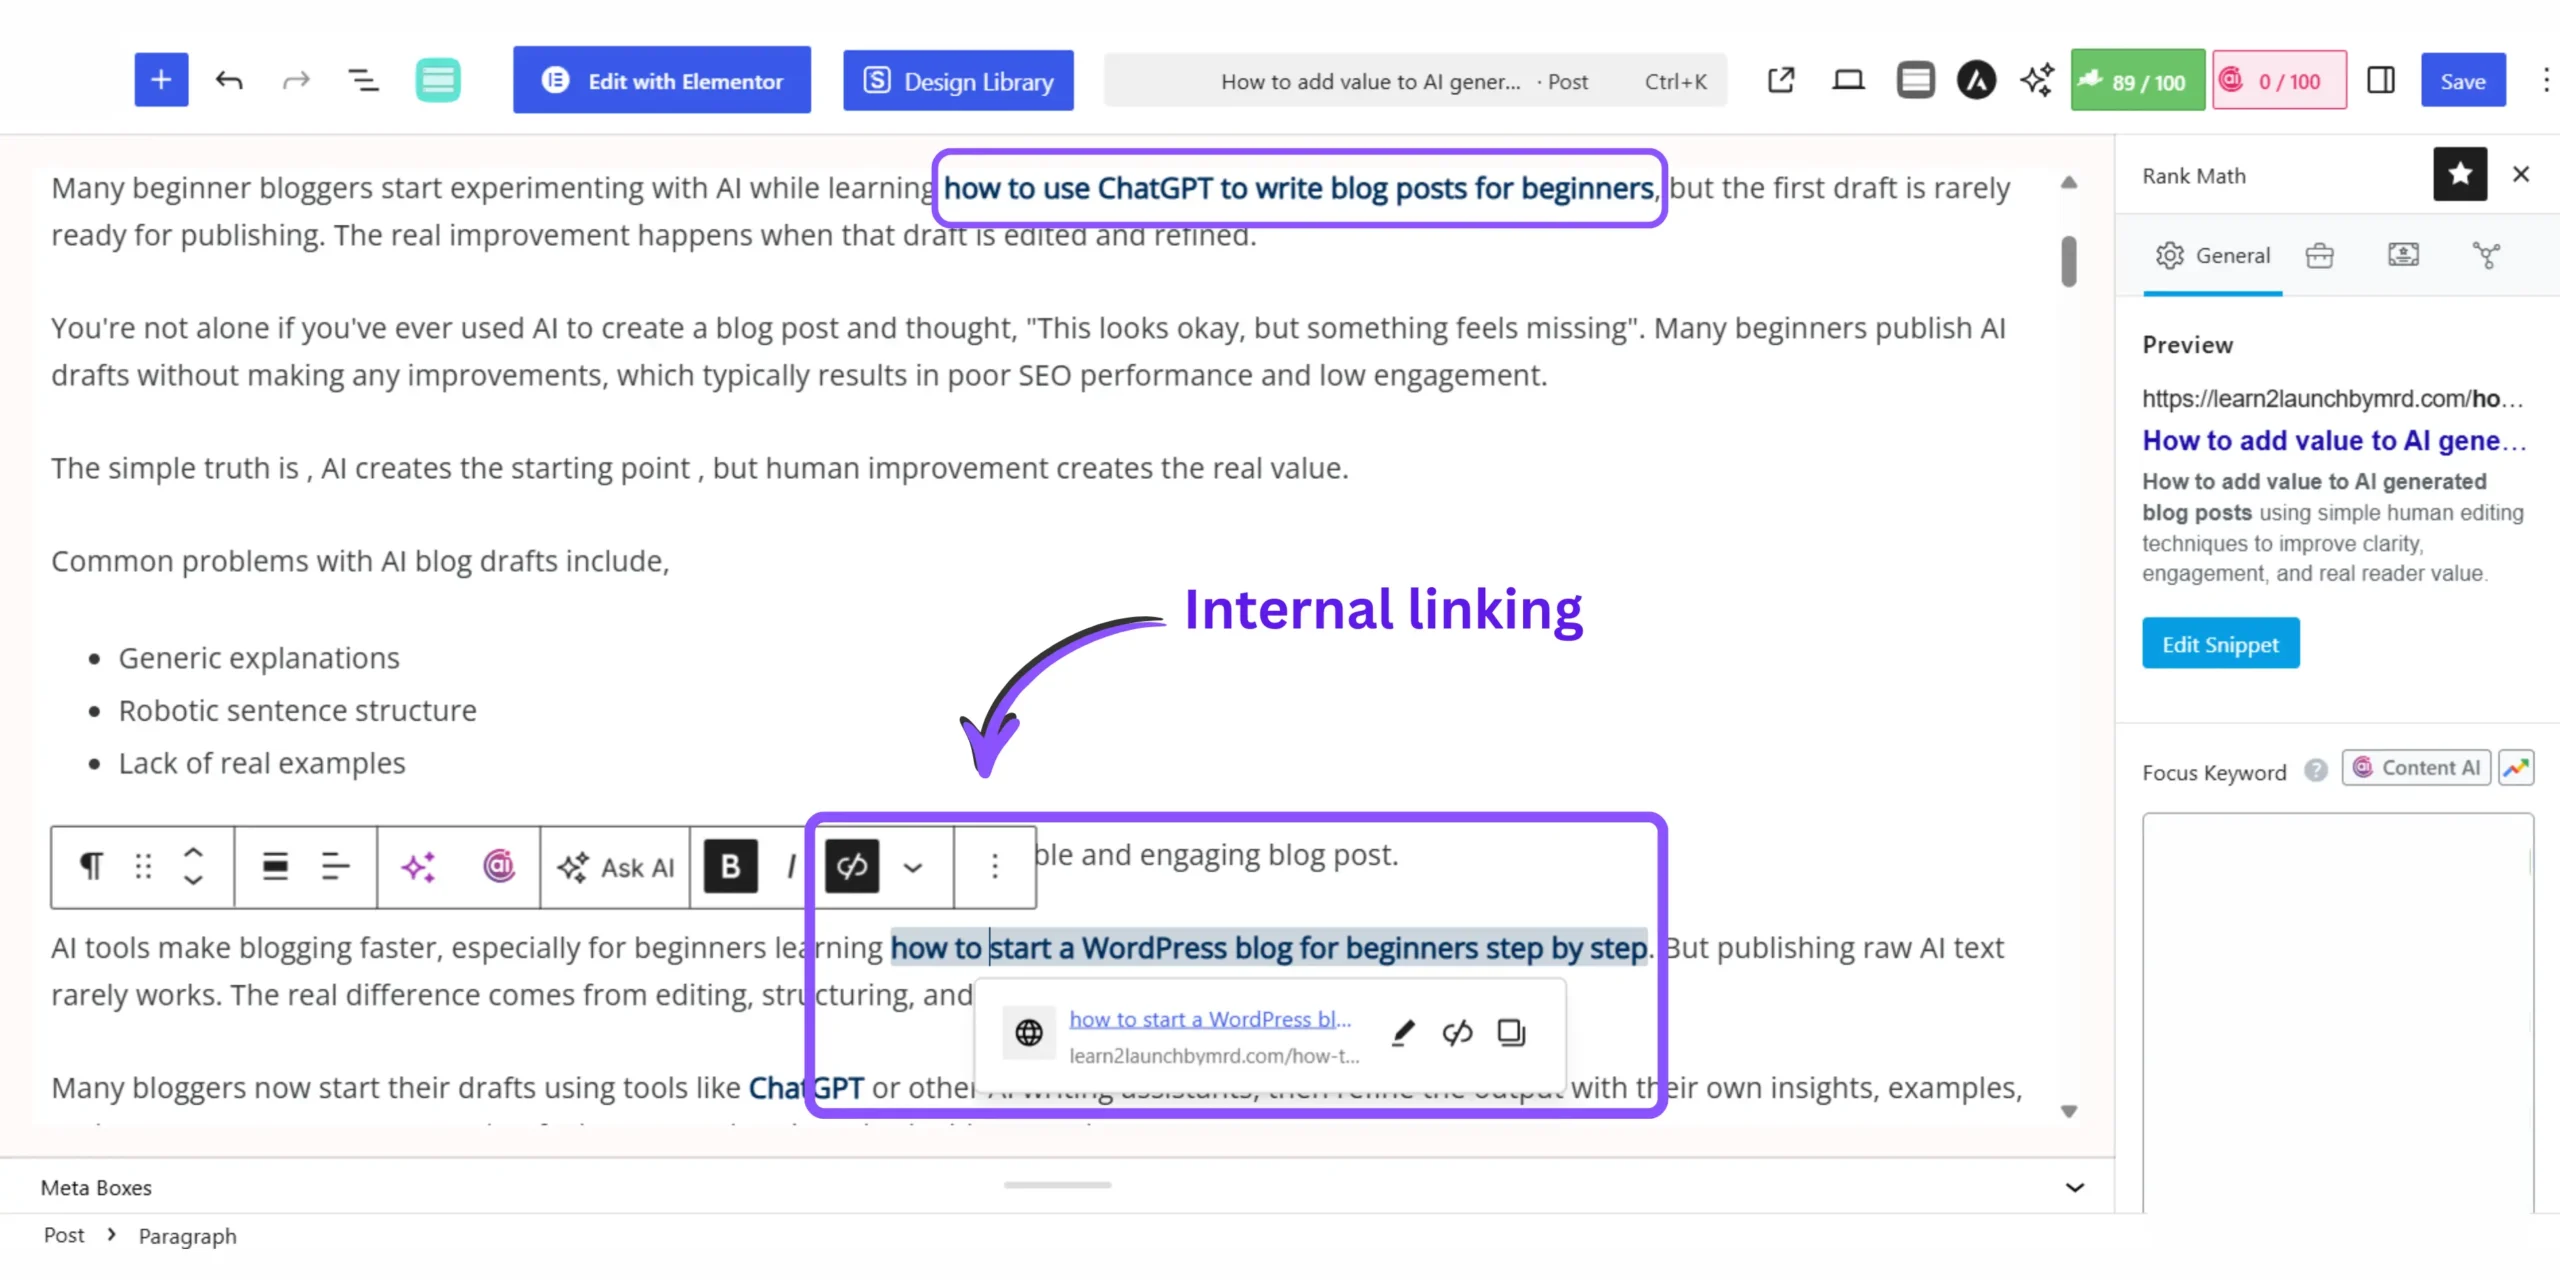Switch to the Schema tab
The image size is (2560, 1280).
pos(2403,255)
